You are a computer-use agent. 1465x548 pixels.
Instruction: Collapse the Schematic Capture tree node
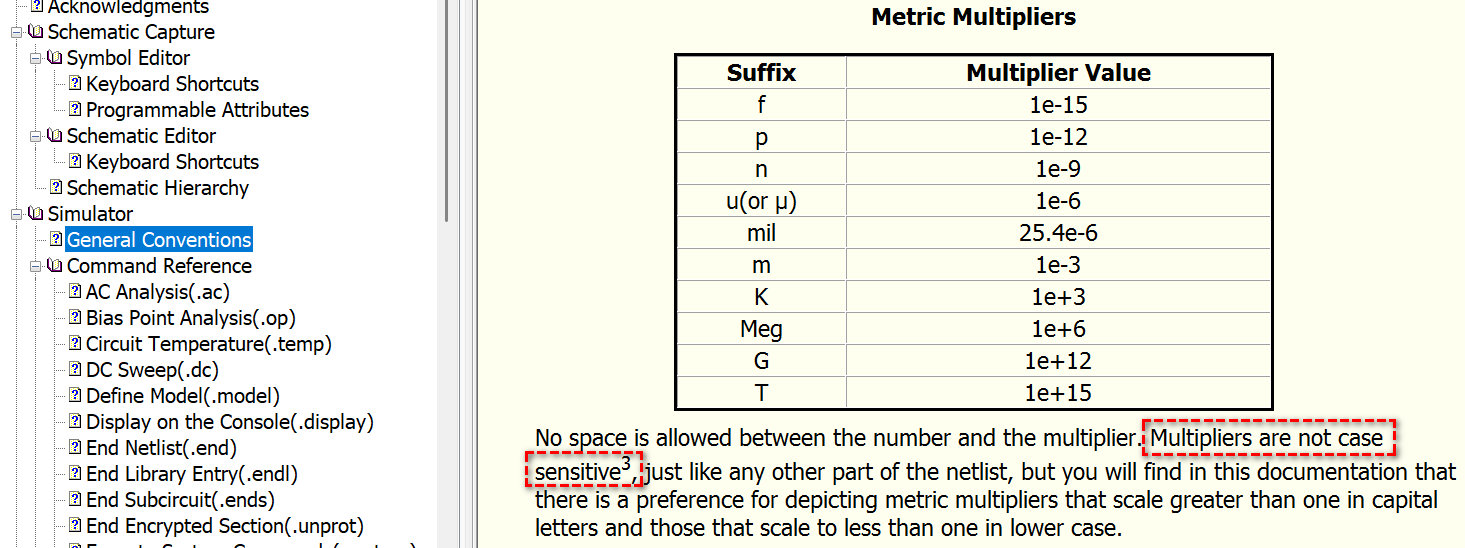pyautogui.click(x=17, y=32)
